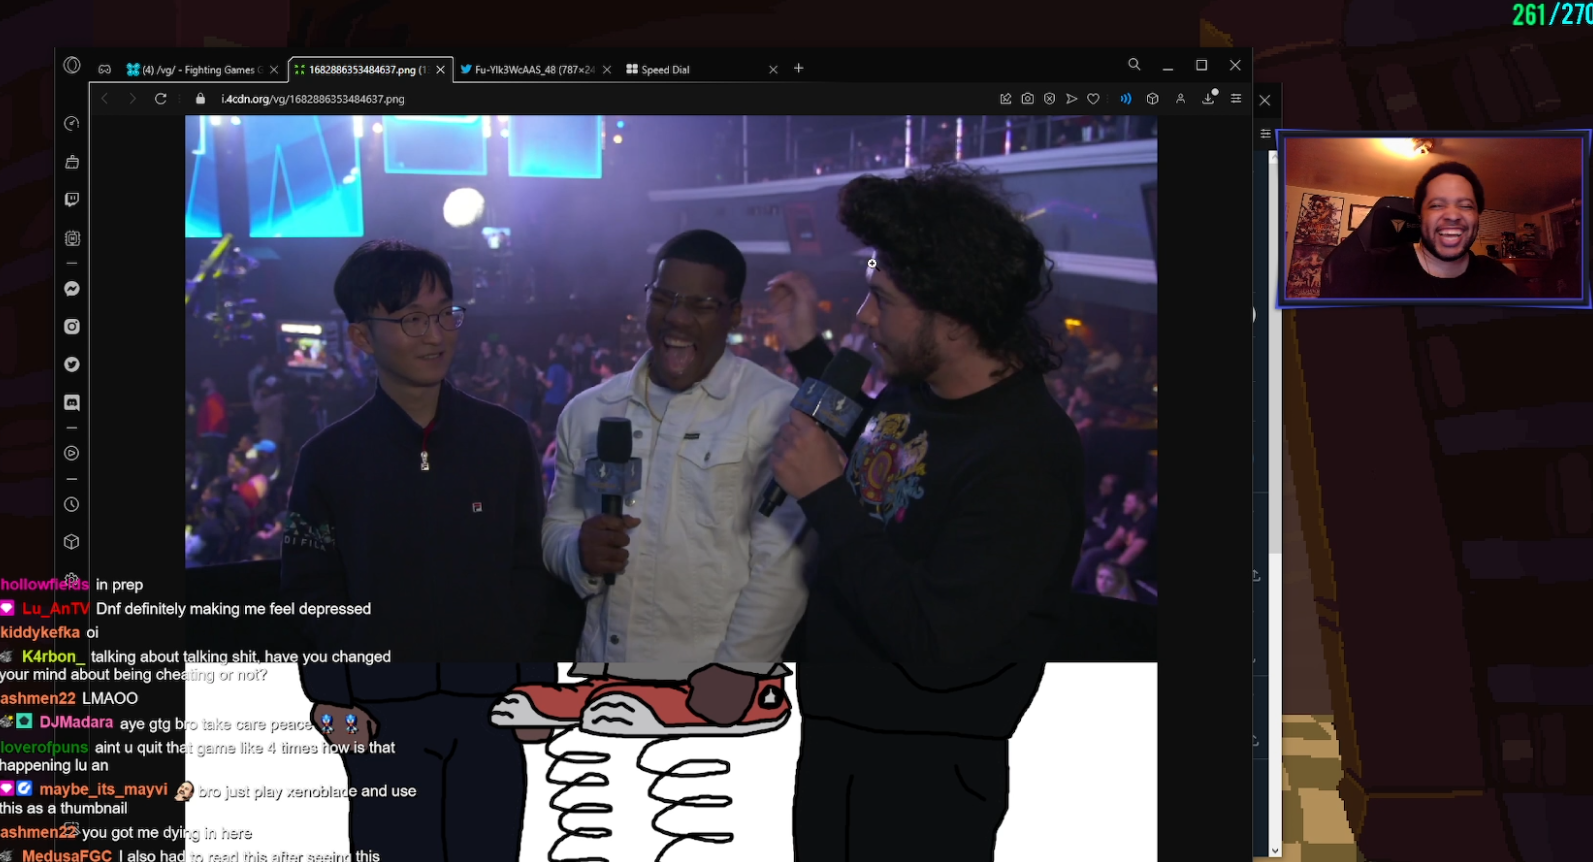This screenshot has width=1593, height=862.
Task: Open Discord in the sidebar
Action: (72, 403)
